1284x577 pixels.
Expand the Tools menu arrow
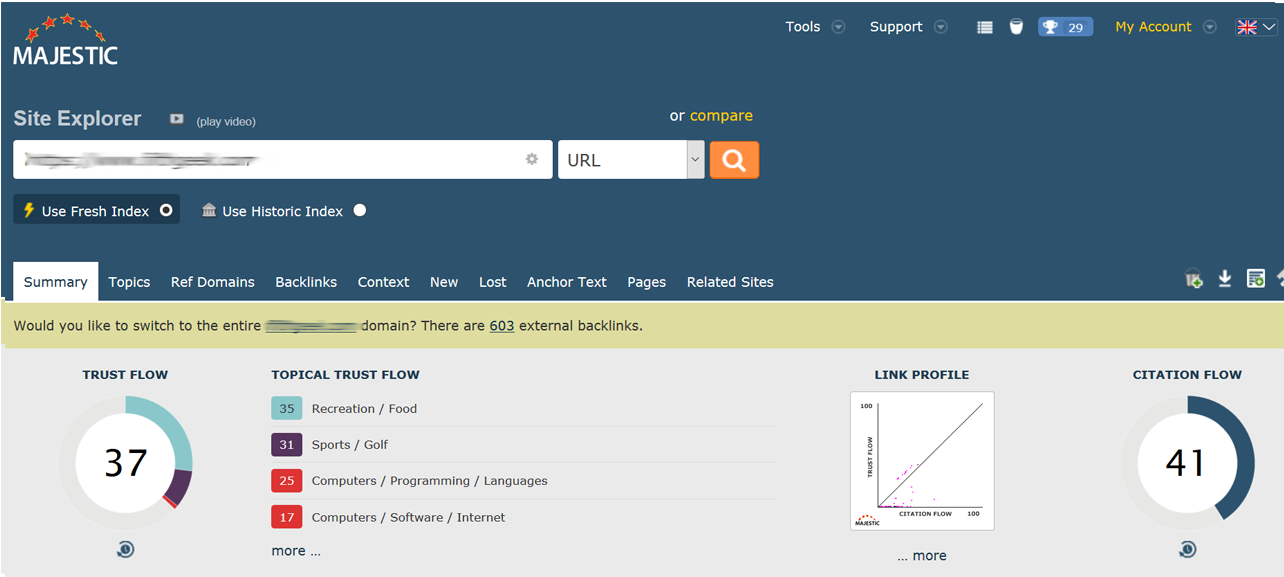click(x=838, y=27)
